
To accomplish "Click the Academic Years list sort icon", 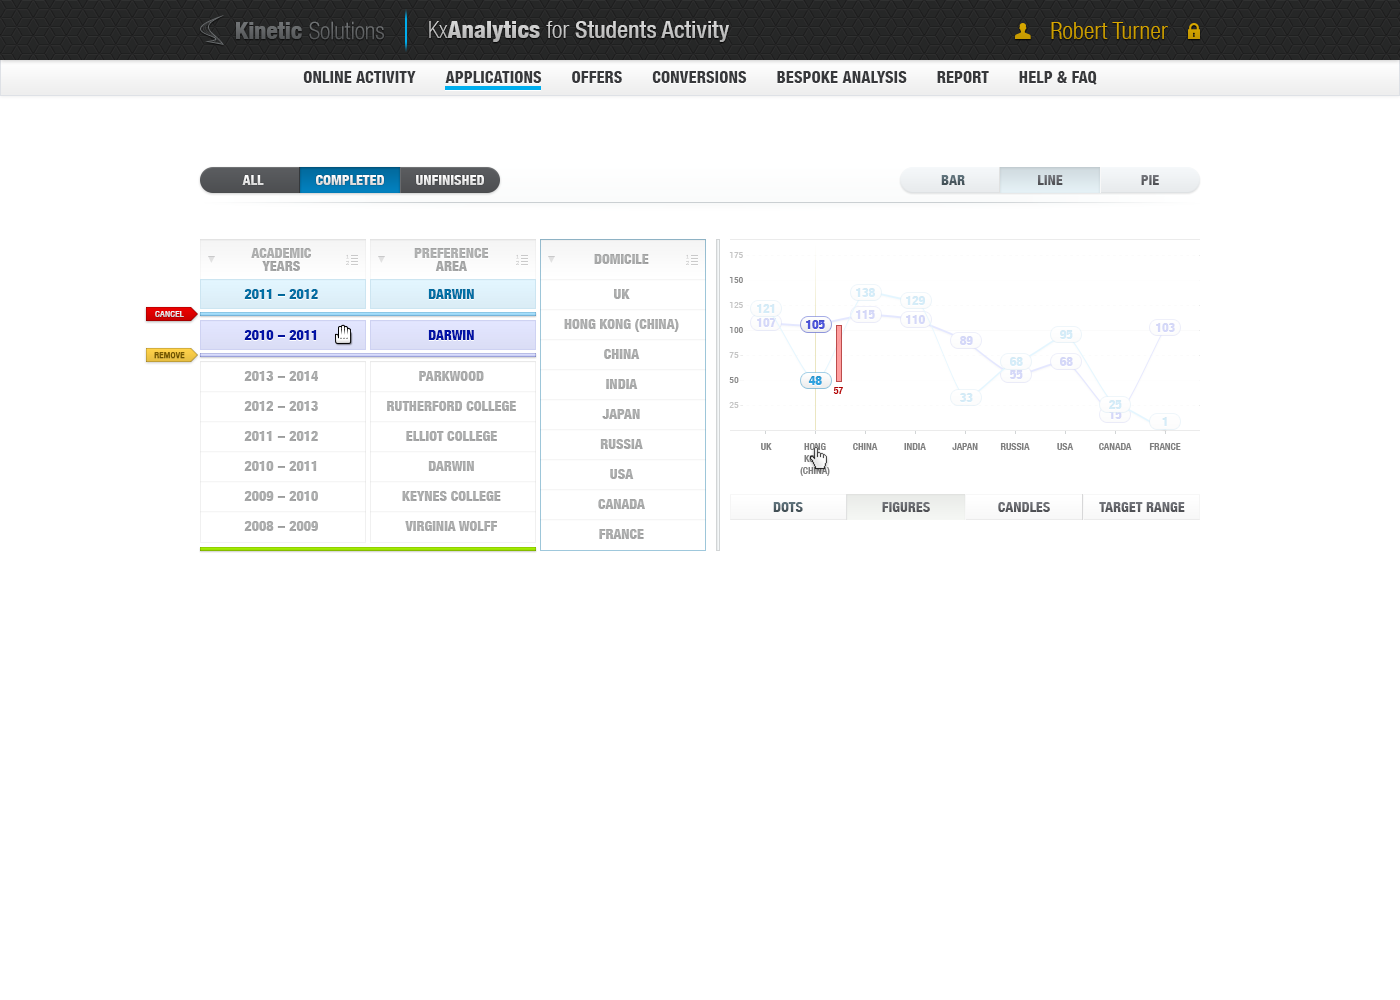I will [x=352, y=260].
